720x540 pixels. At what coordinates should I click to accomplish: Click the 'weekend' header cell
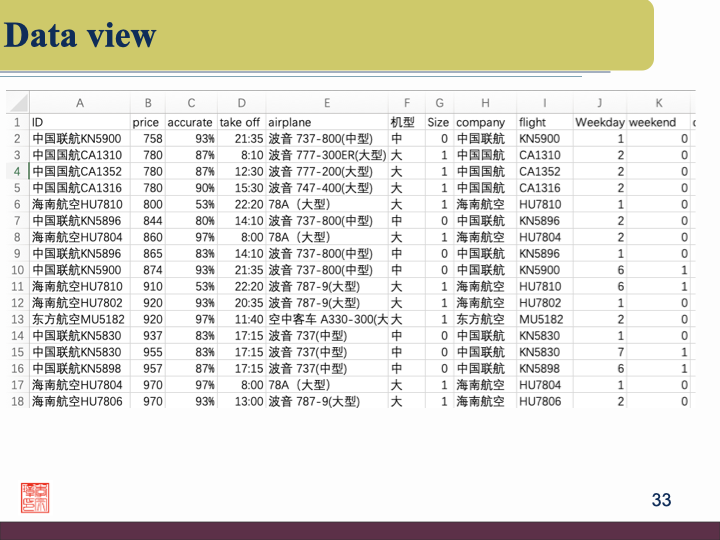point(652,122)
